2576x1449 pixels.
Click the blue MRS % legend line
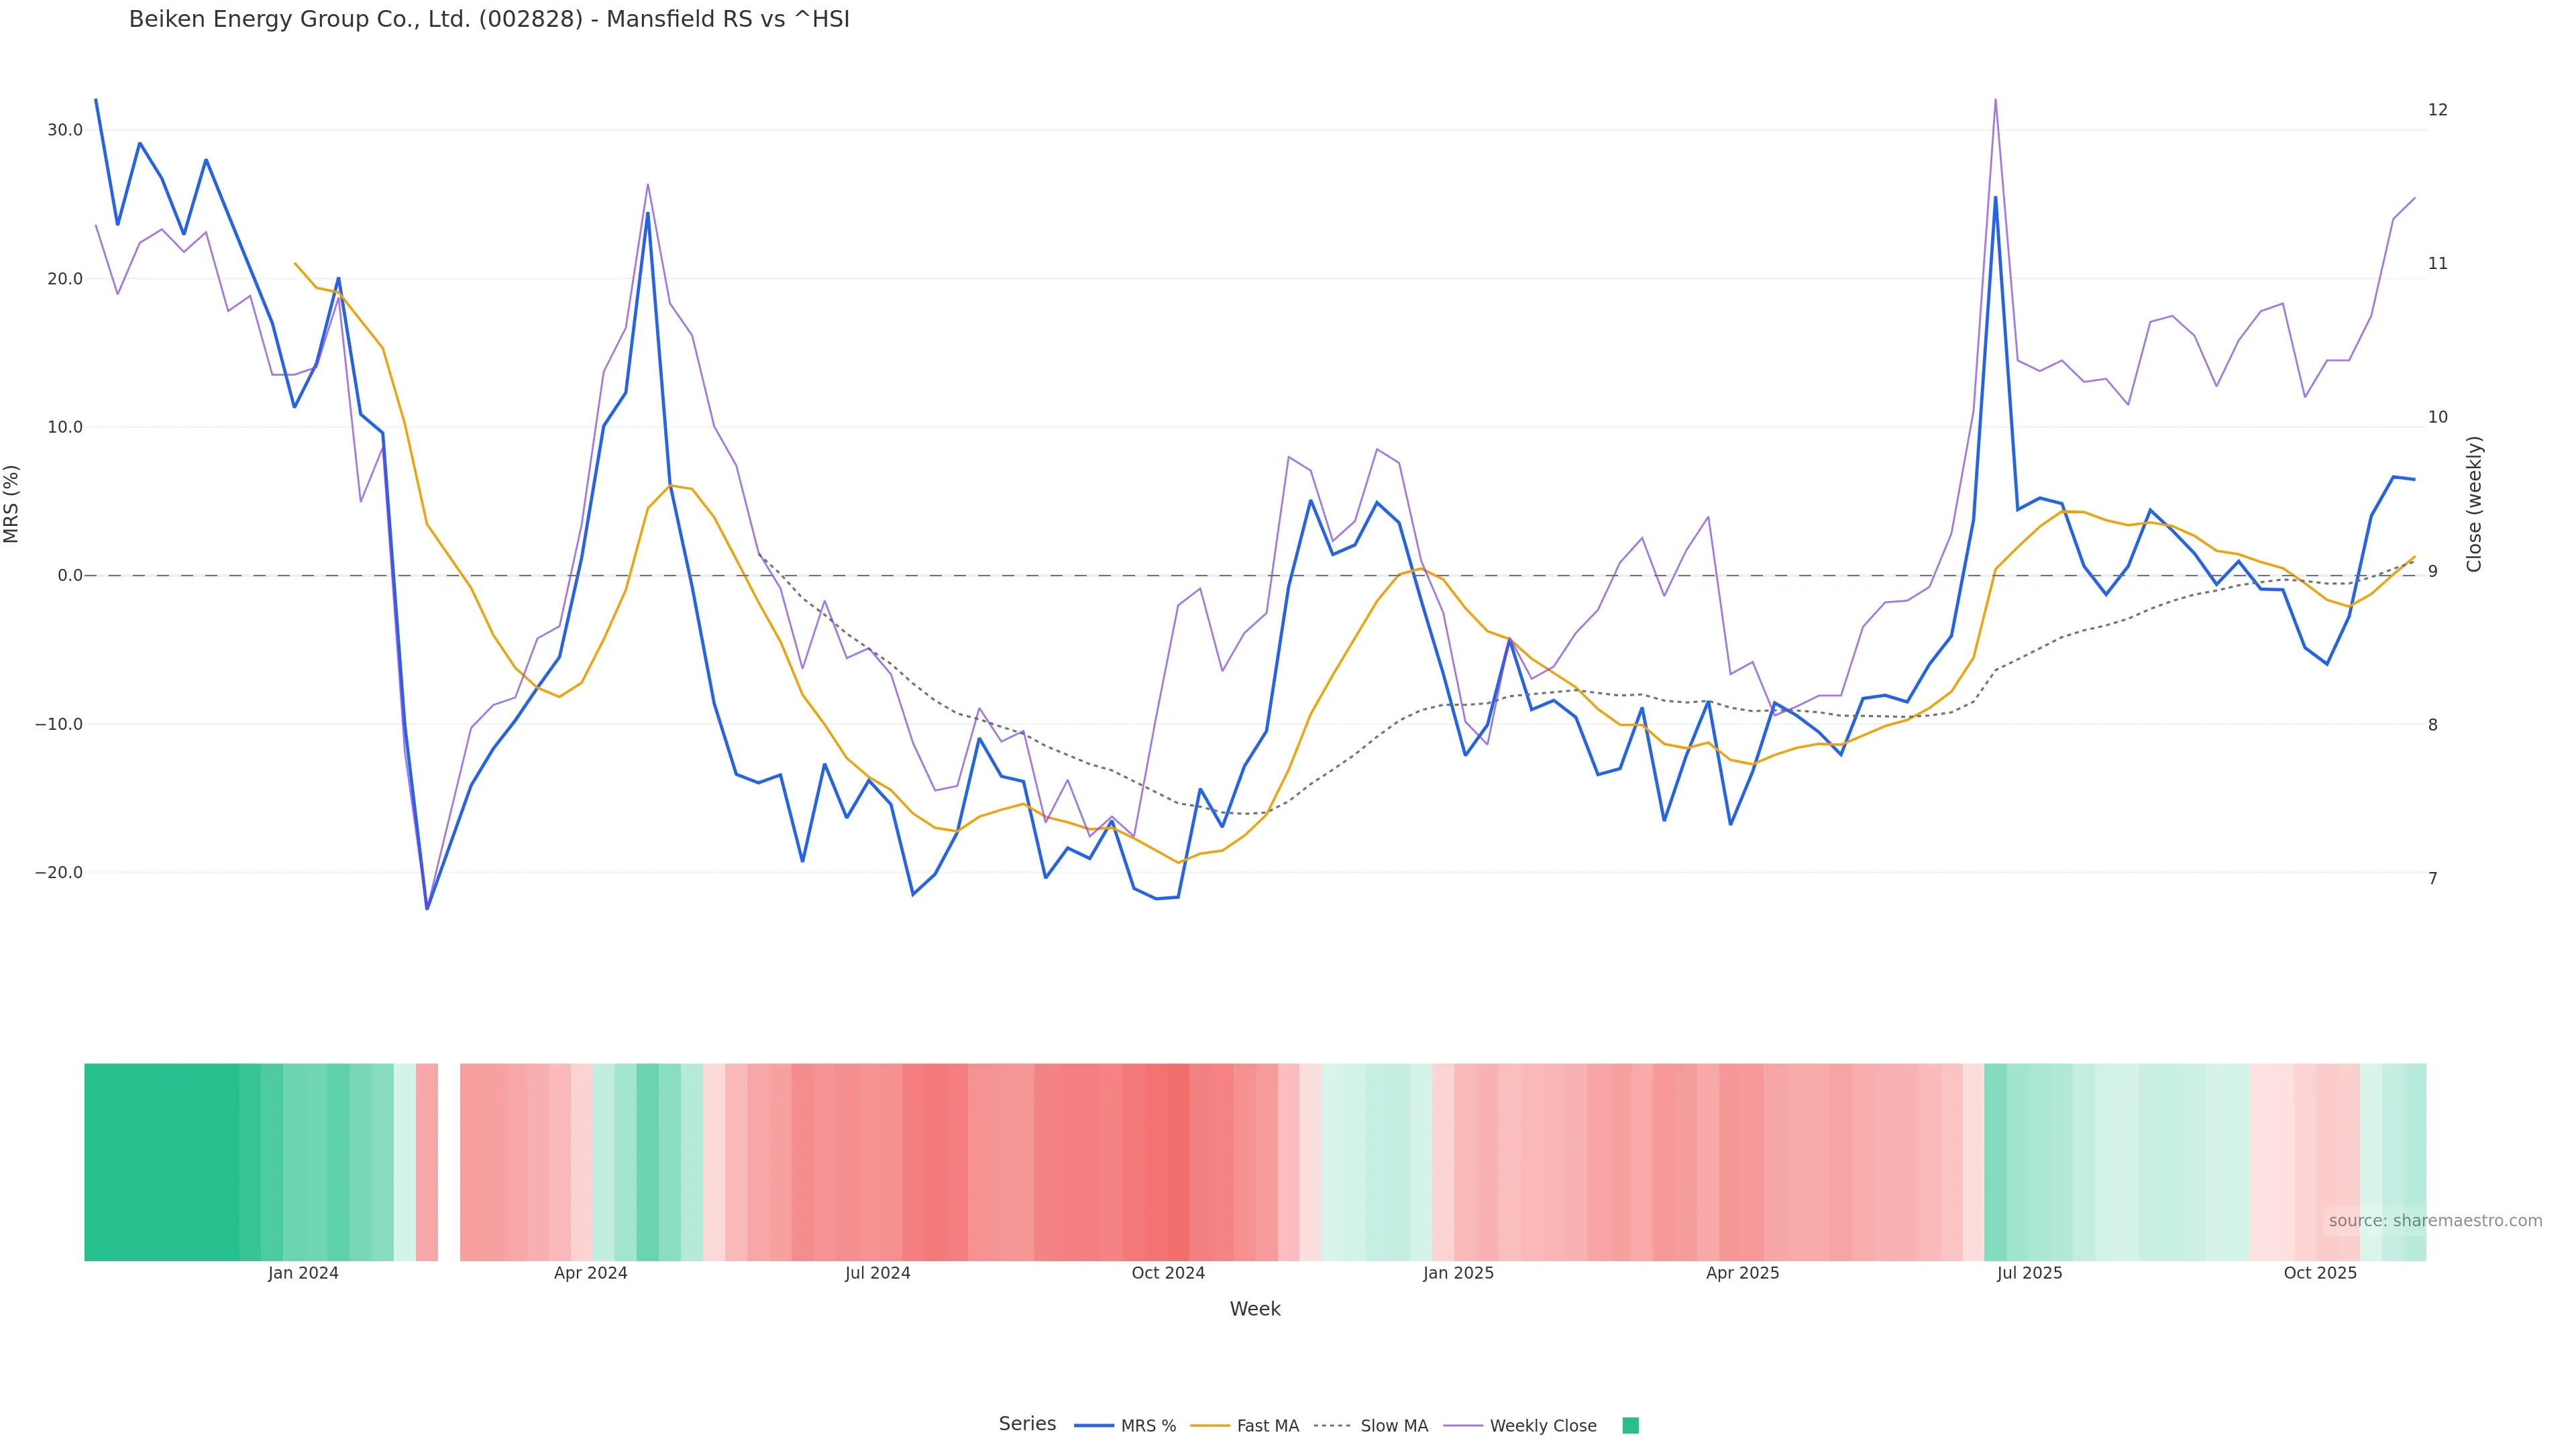[x=1094, y=1426]
